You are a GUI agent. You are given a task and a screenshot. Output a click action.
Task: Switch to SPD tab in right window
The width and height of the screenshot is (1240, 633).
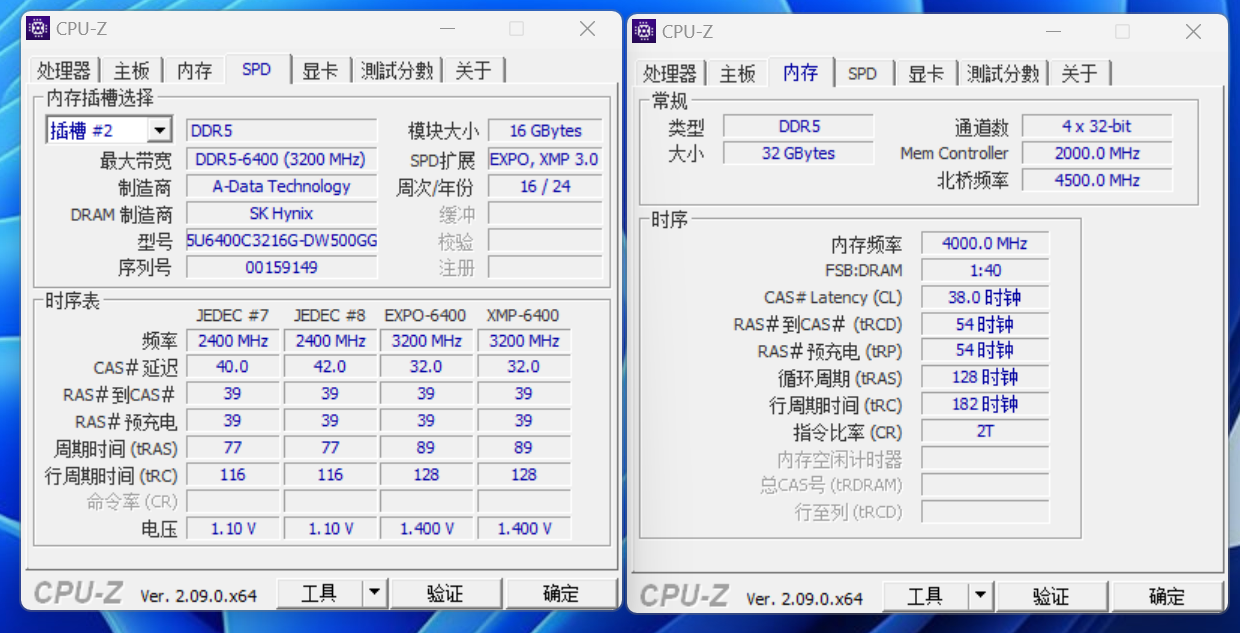pyautogui.click(x=862, y=73)
